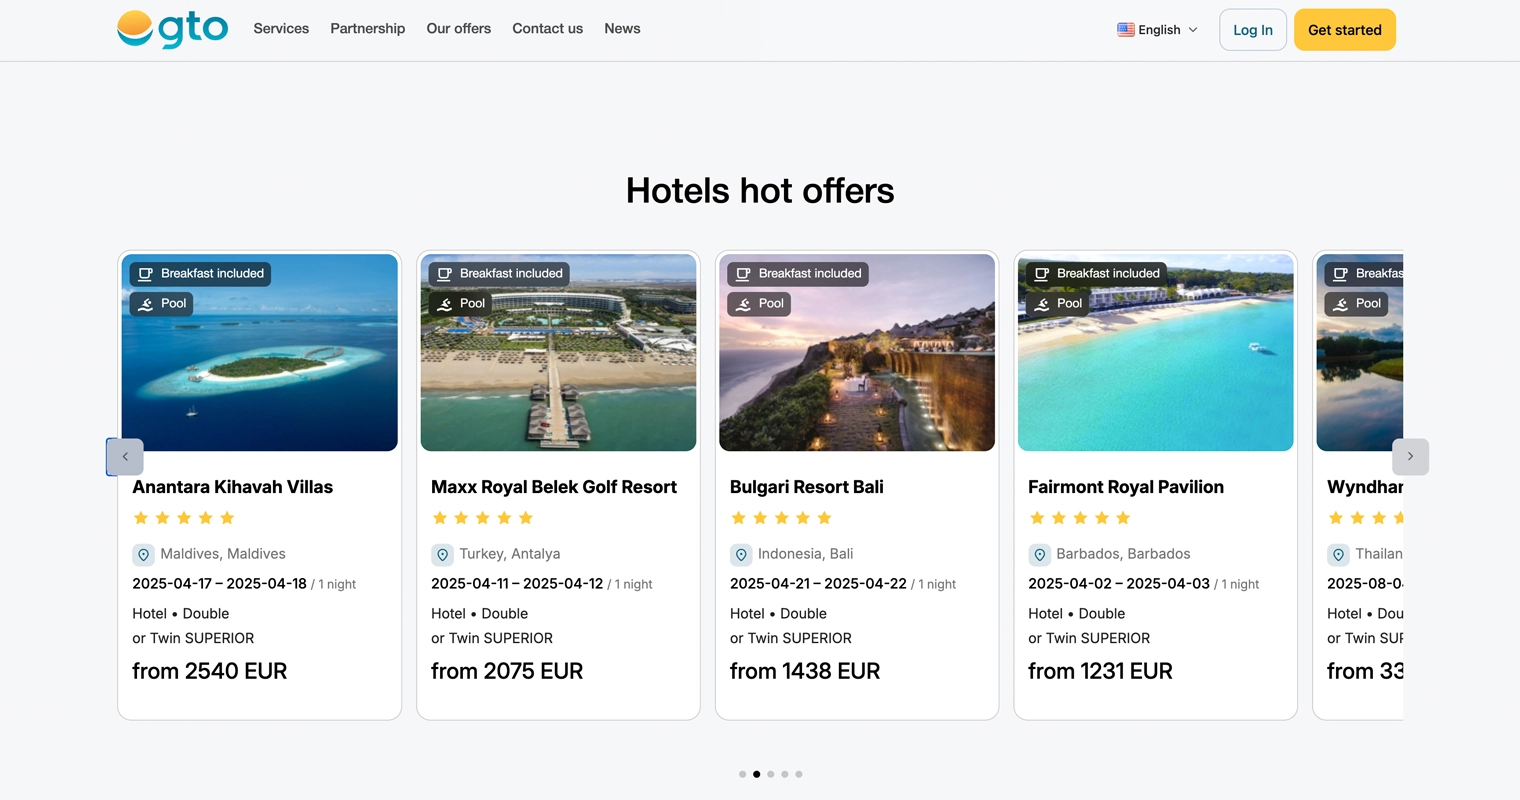Image resolution: width=1520 pixels, height=800 pixels.
Task: Open the English language dropdown
Action: point(1158,30)
